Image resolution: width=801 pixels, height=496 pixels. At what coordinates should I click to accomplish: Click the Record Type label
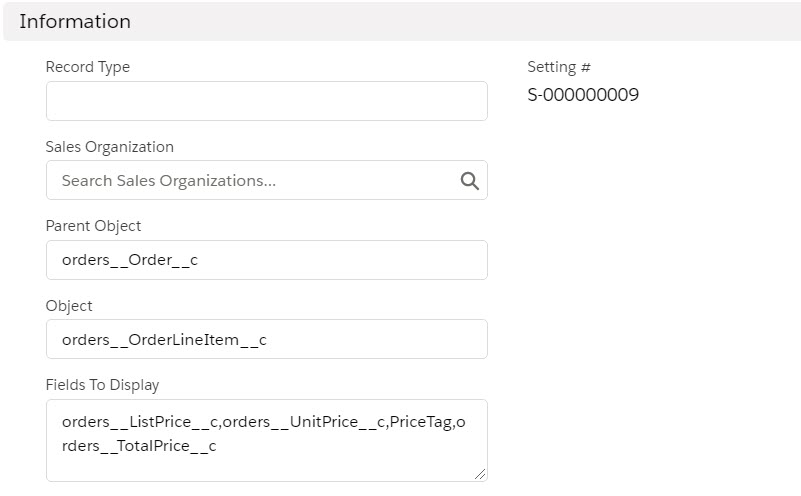[x=88, y=67]
